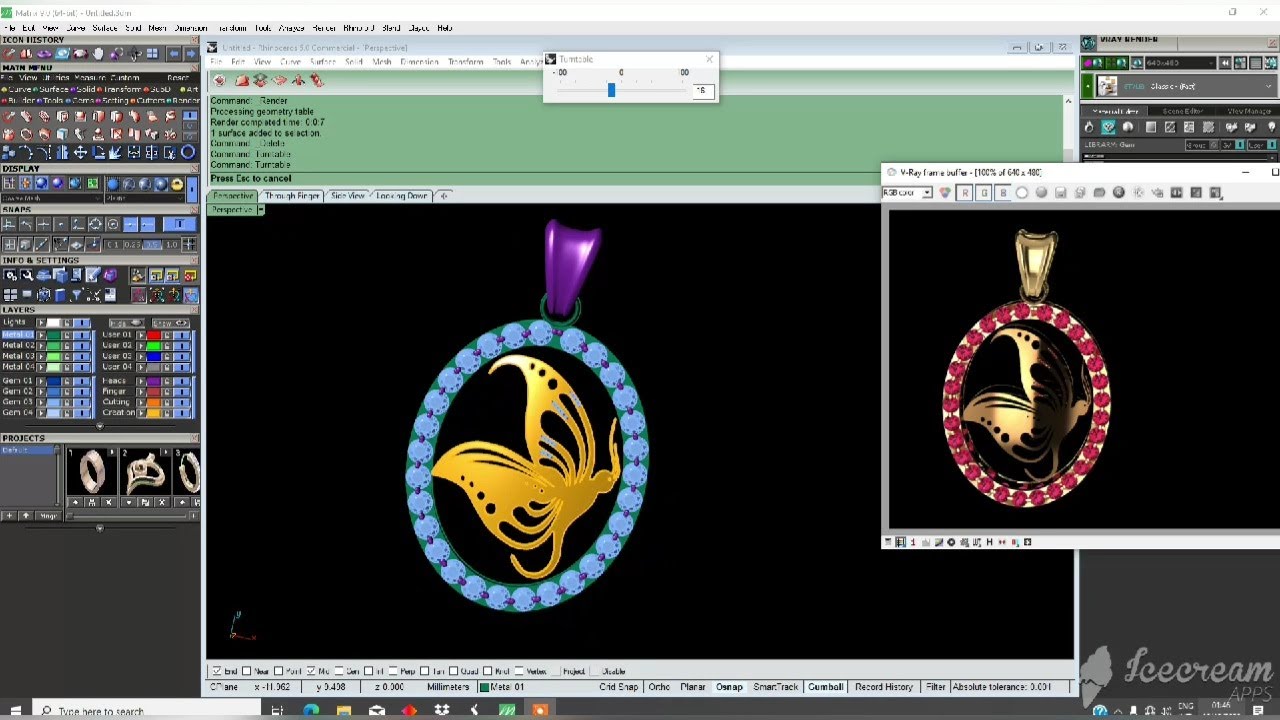Click the forward arrow in Icon History
1280x720 pixels.
pos(190,53)
